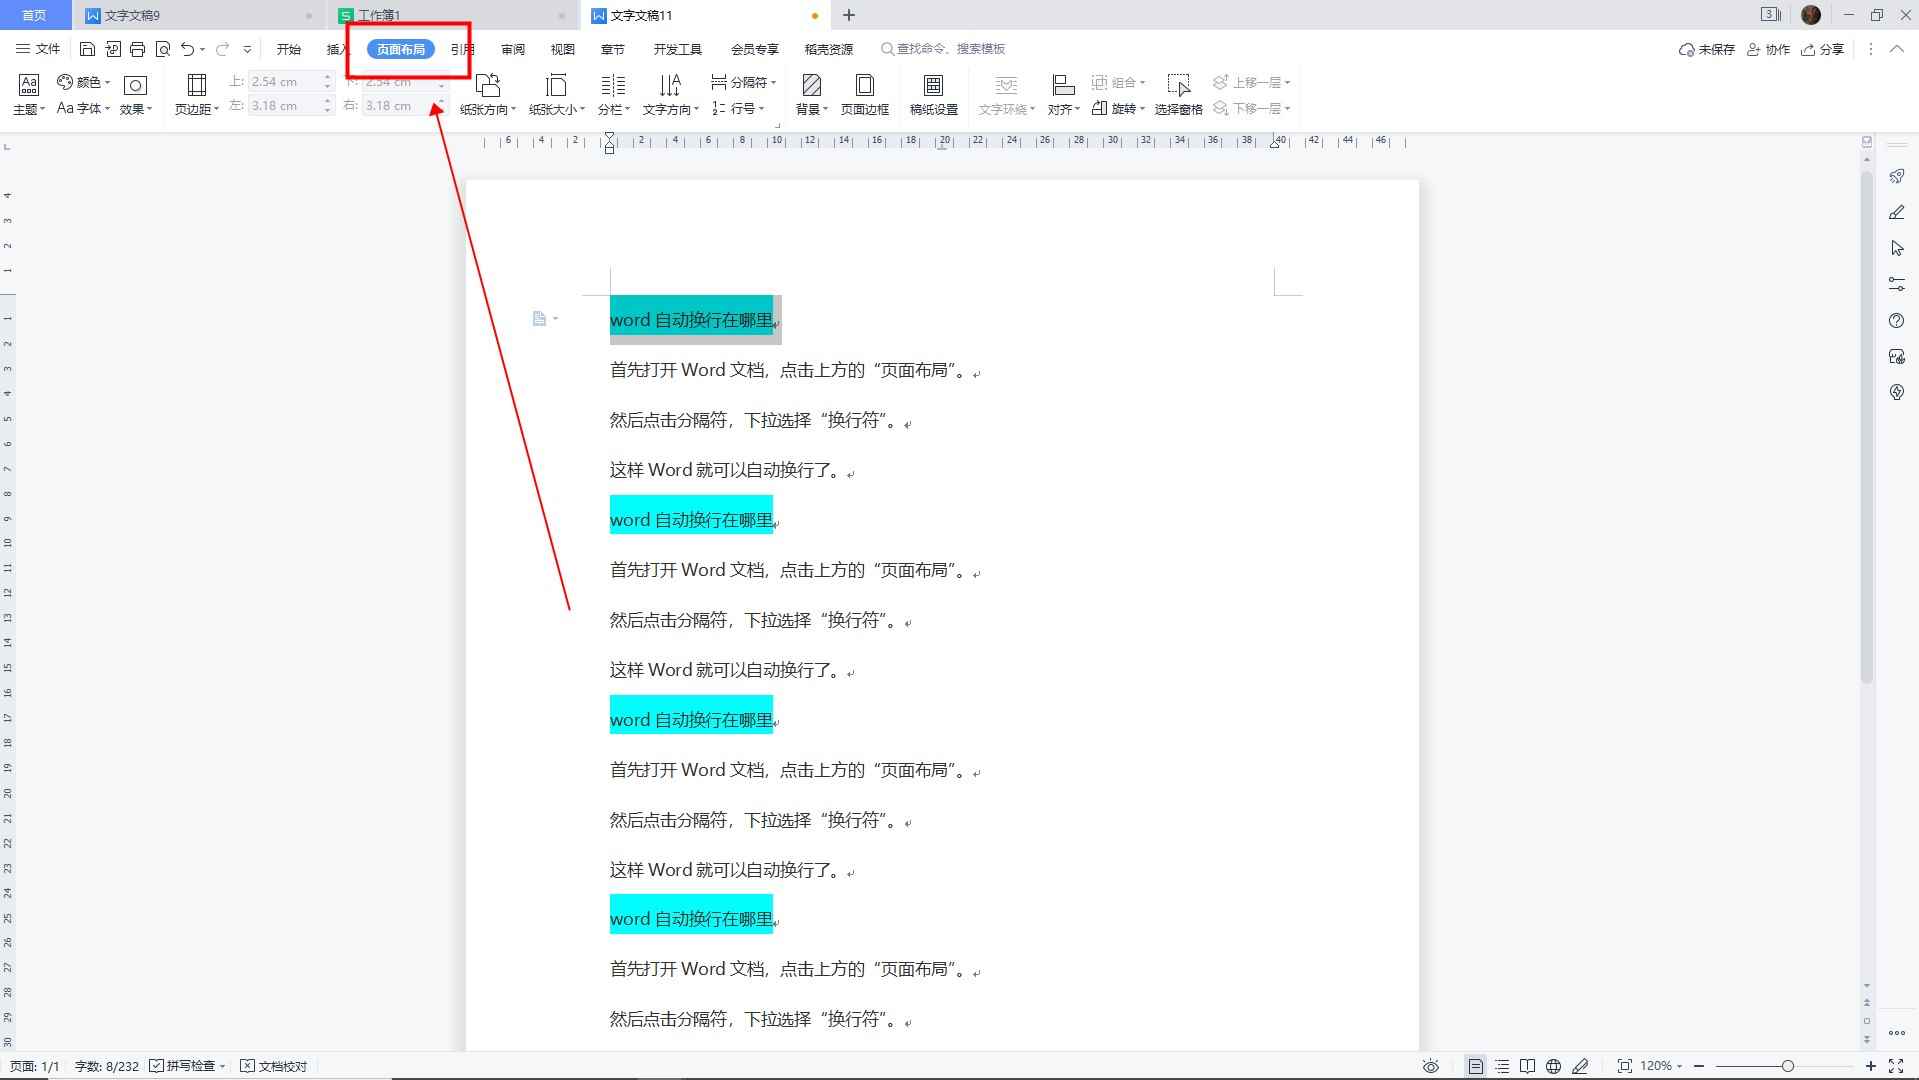Click the top margin value input field
The height and width of the screenshot is (1080, 1919).
(285, 81)
